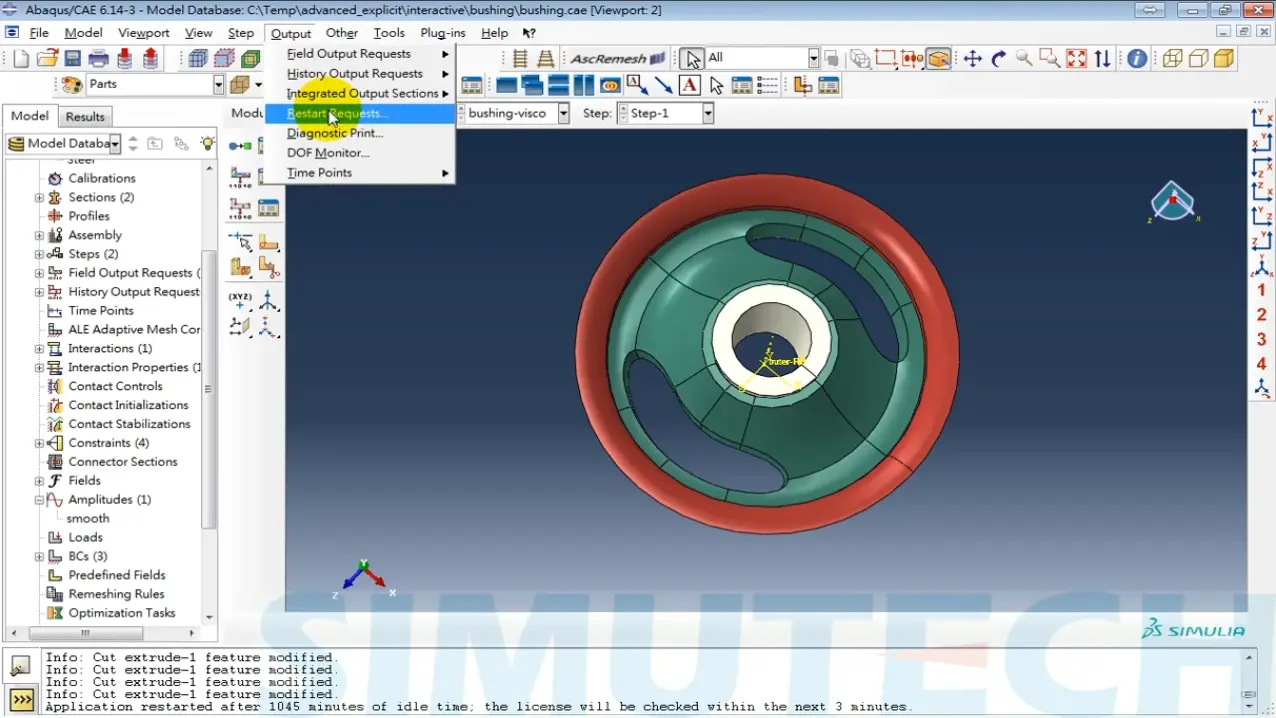Apply view 3 from views toolbar

point(1262,340)
